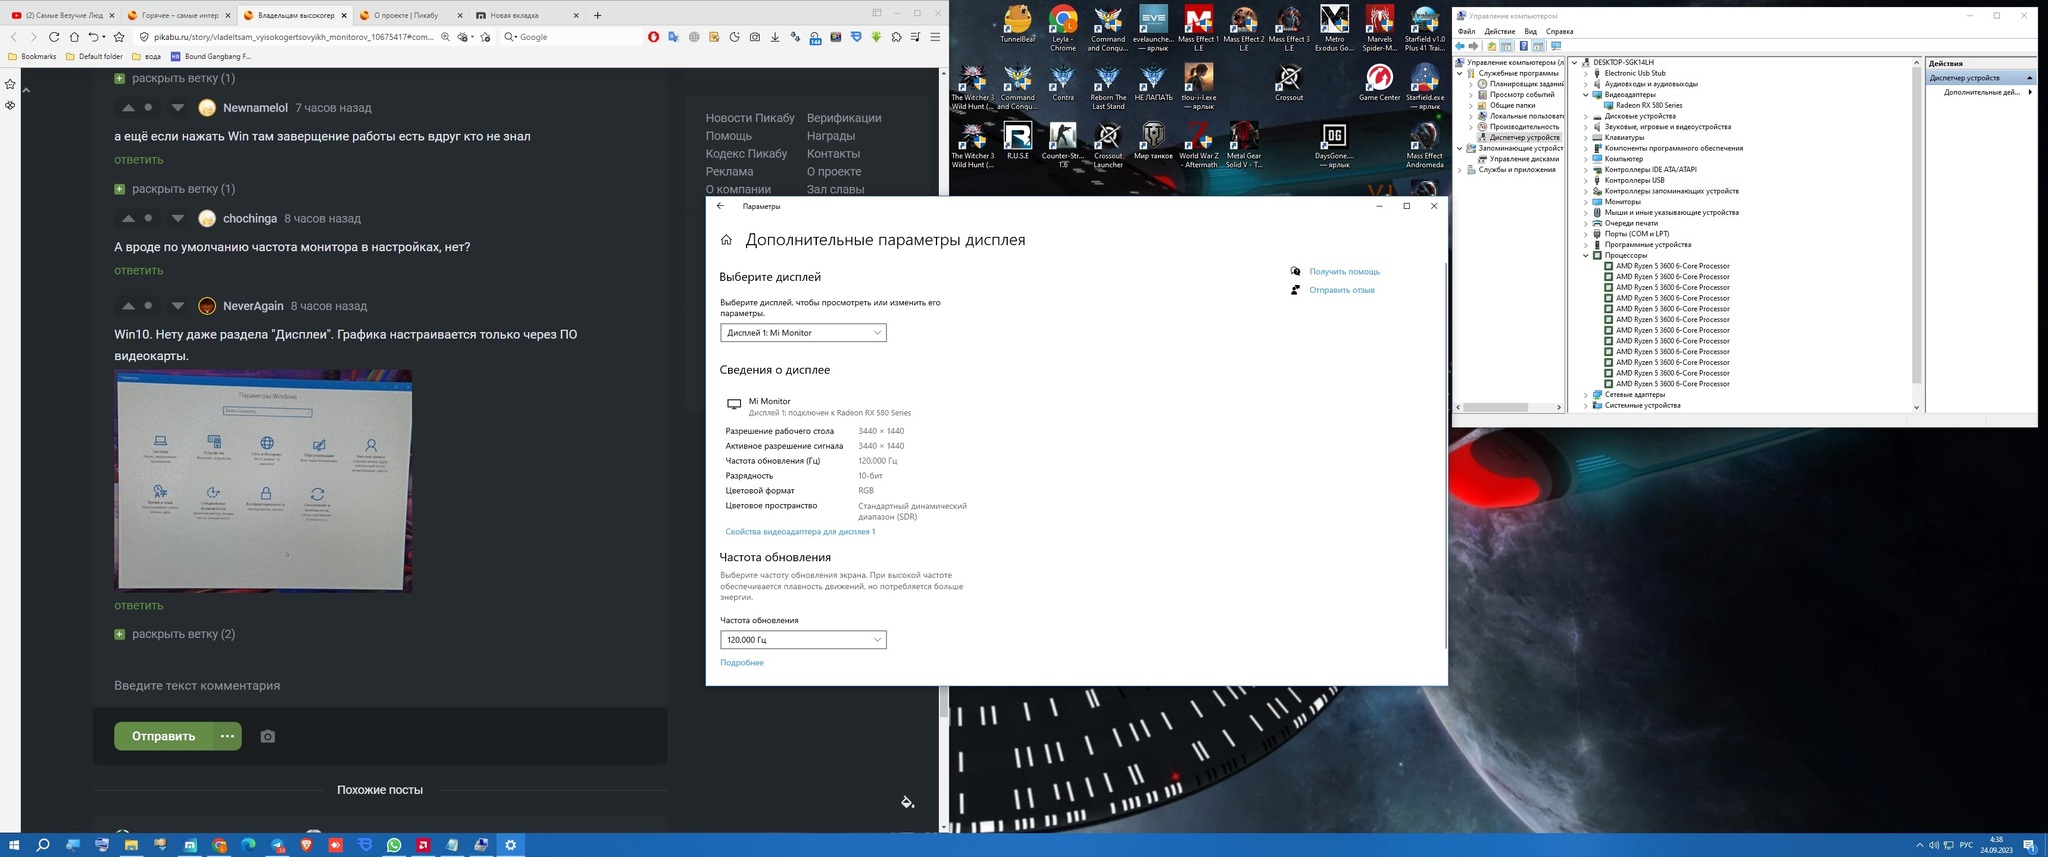This screenshot has width=2048, height=857.
Task: Open Leyla - Chrome desktop shortcut
Action: 1062,27
